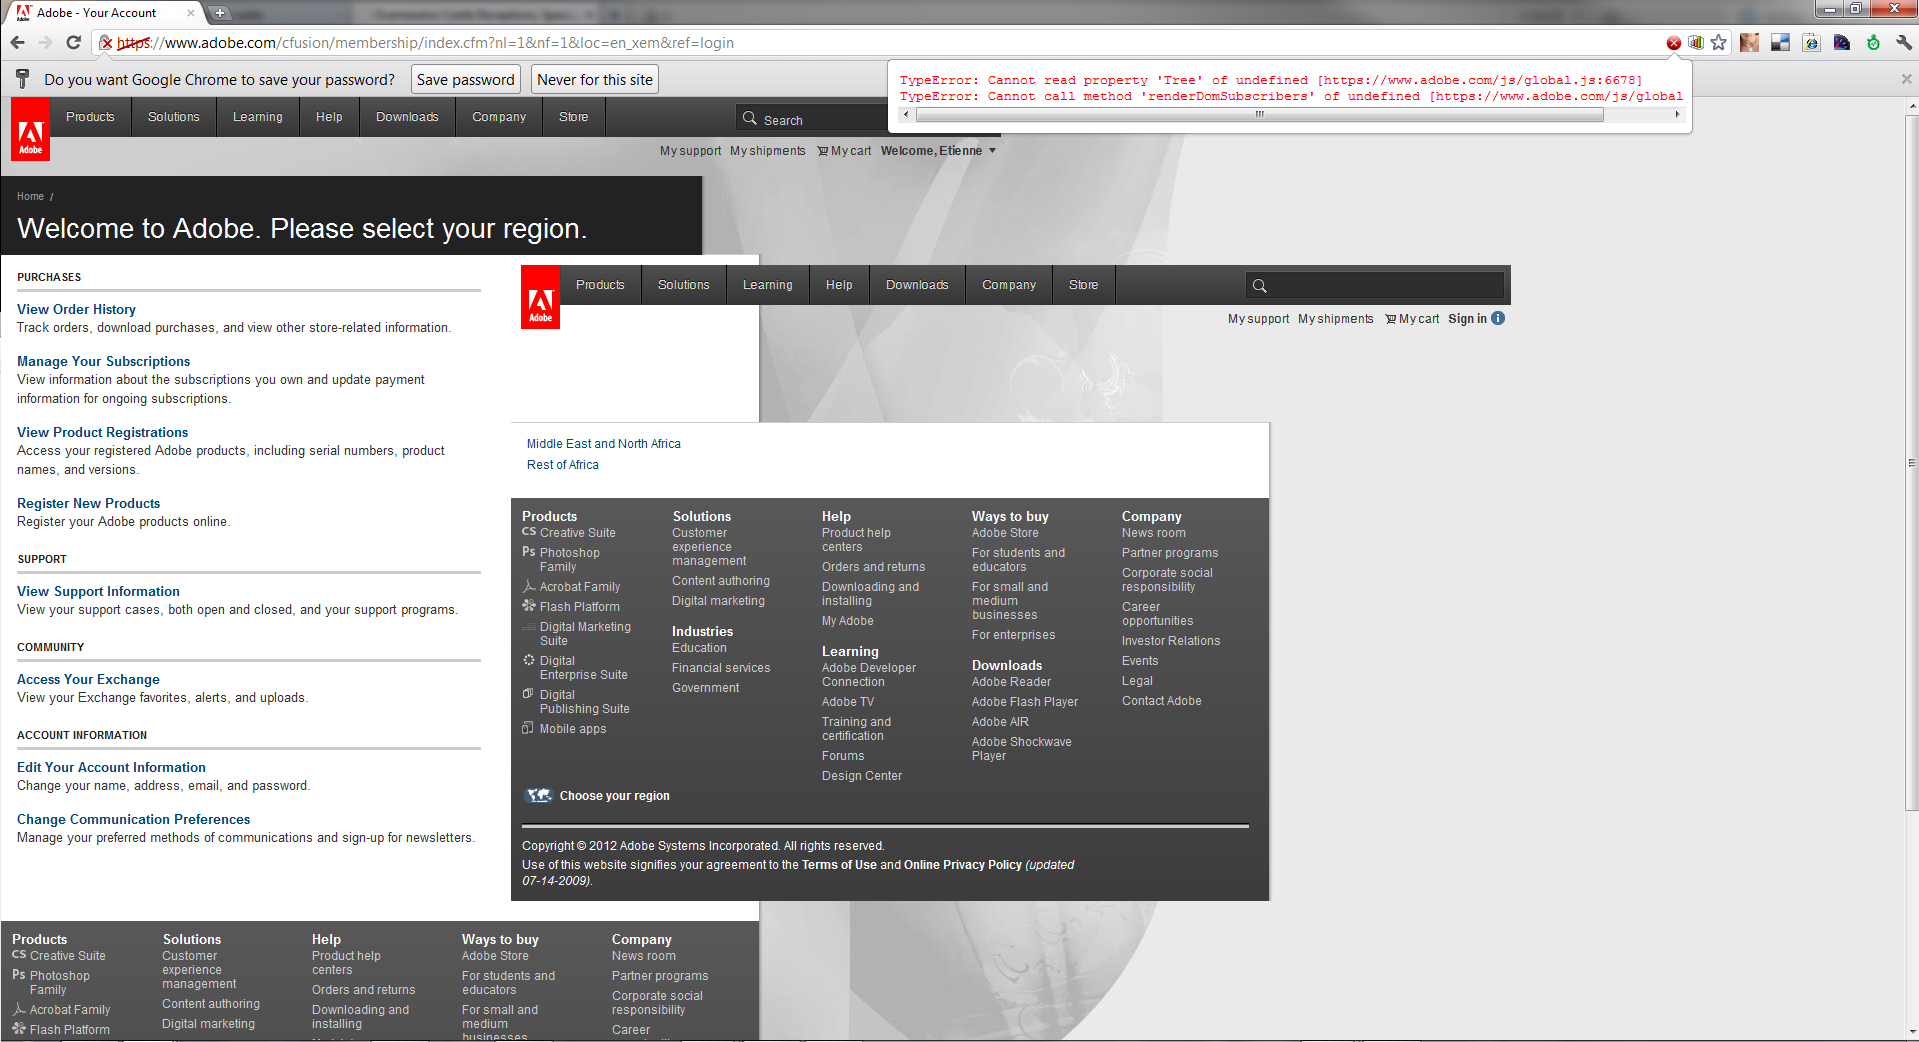Image resolution: width=1919 pixels, height=1042 pixels.
Task: Click the checkered squares extension icon
Action: [1780, 42]
